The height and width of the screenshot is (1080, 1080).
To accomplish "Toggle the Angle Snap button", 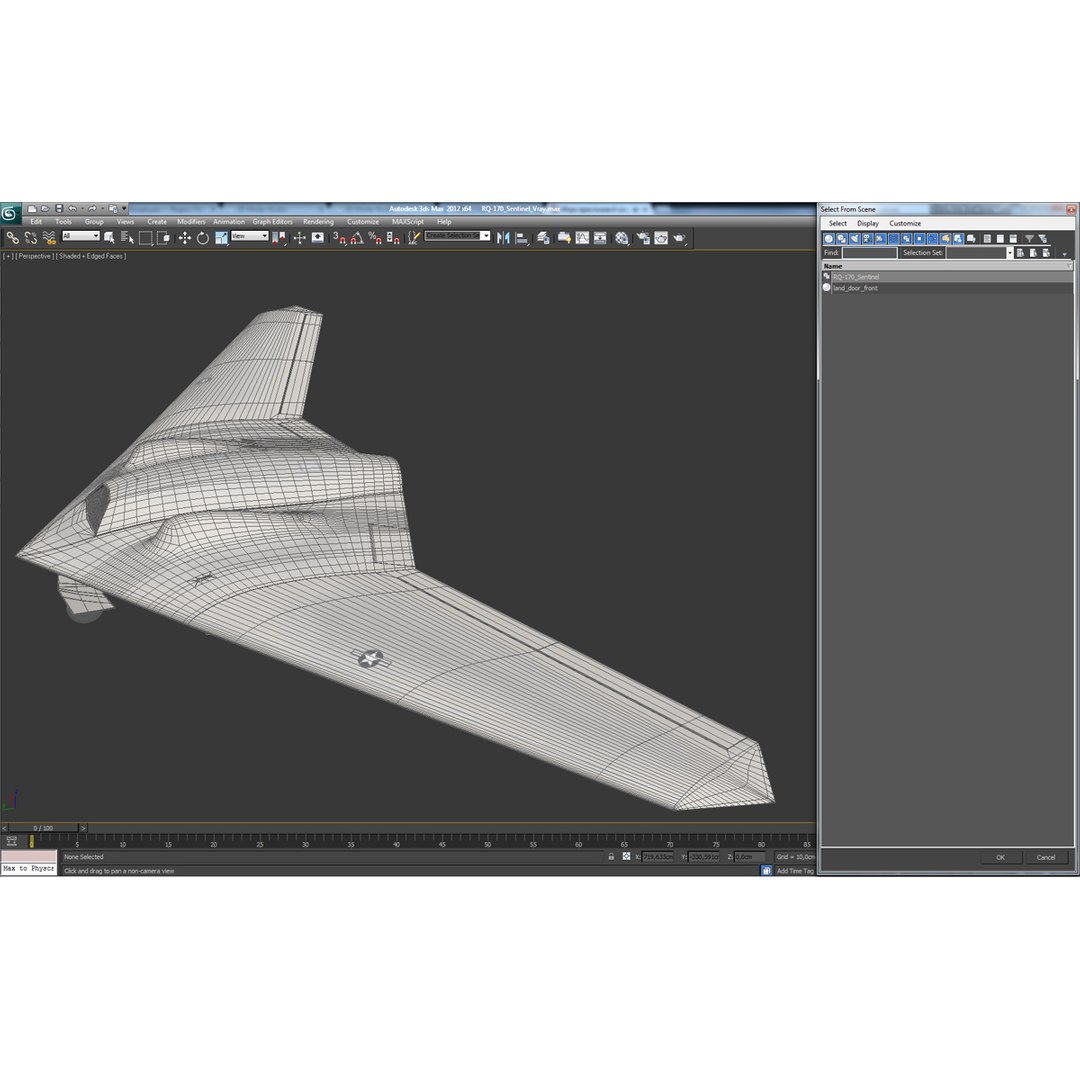I will point(357,238).
